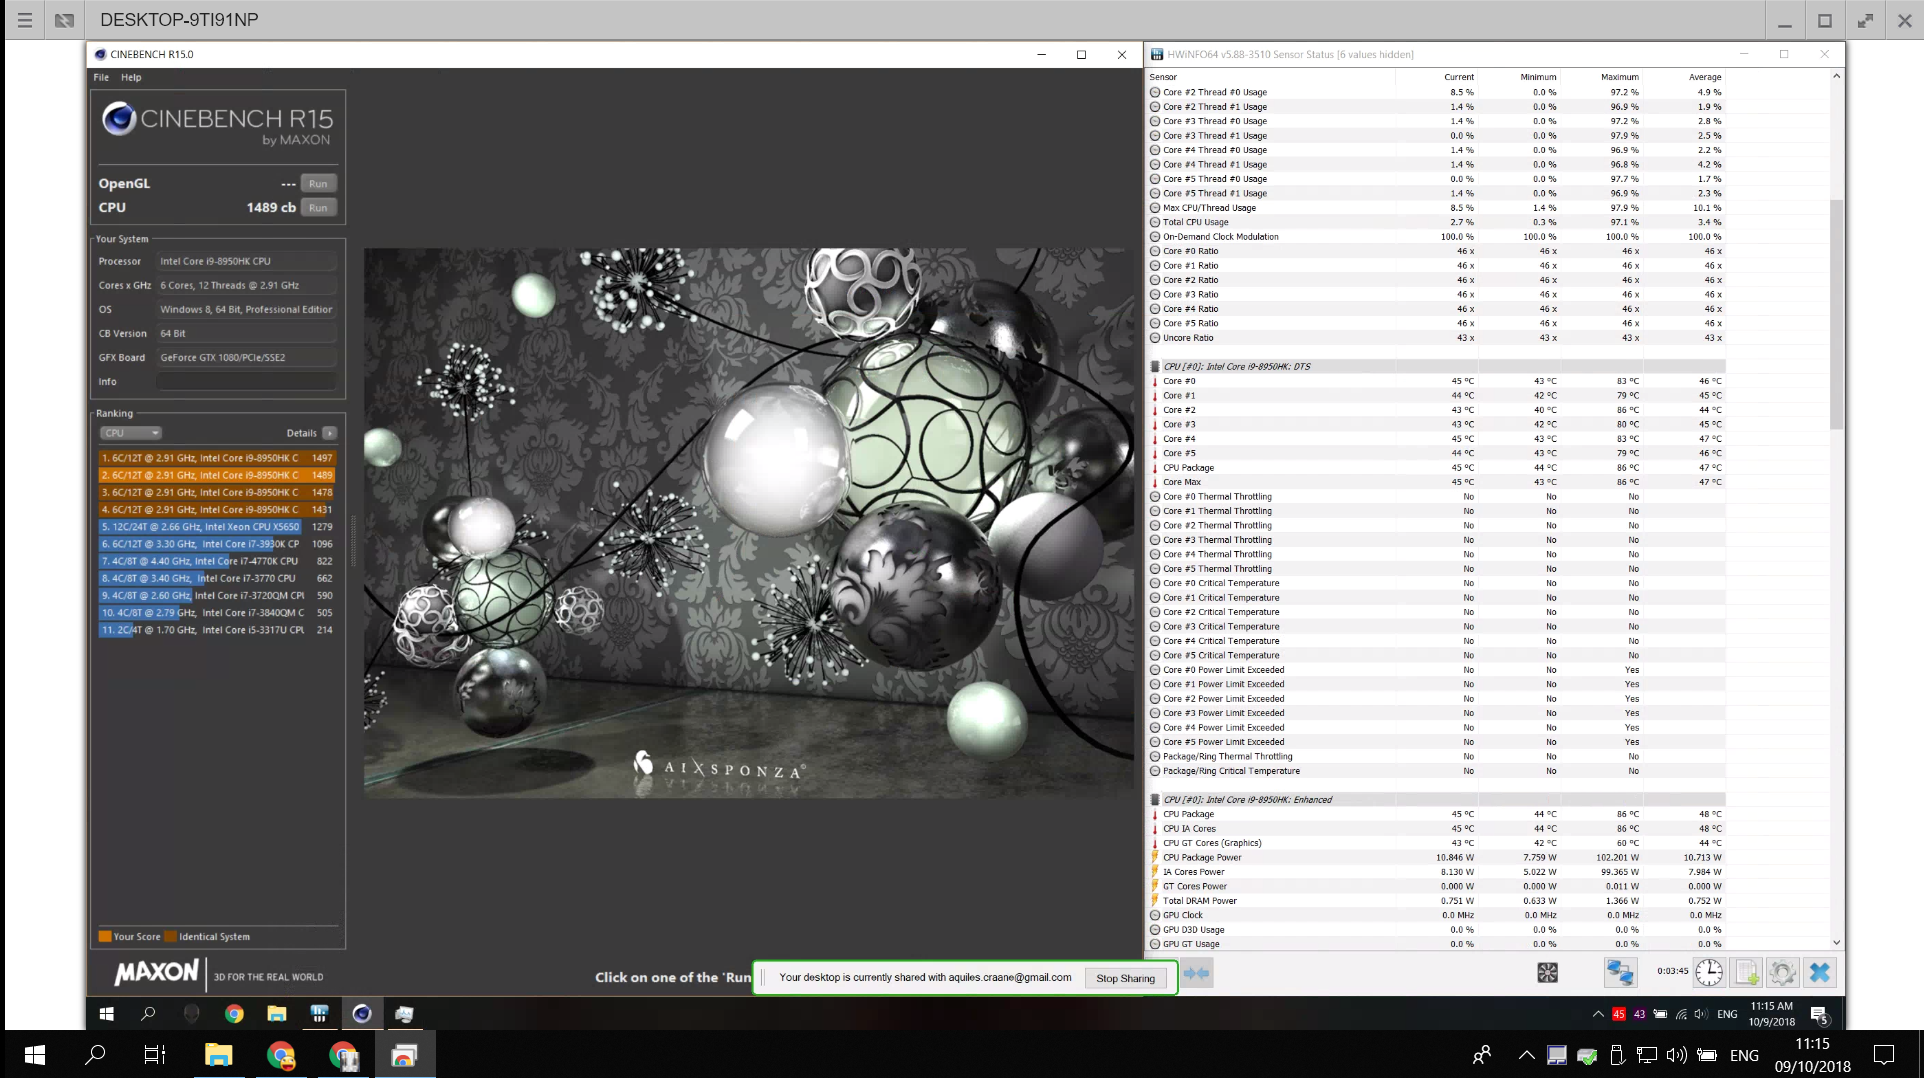Select the CPU Package Power sensor row
1924x1078 pixels.
coord(1437,857)
